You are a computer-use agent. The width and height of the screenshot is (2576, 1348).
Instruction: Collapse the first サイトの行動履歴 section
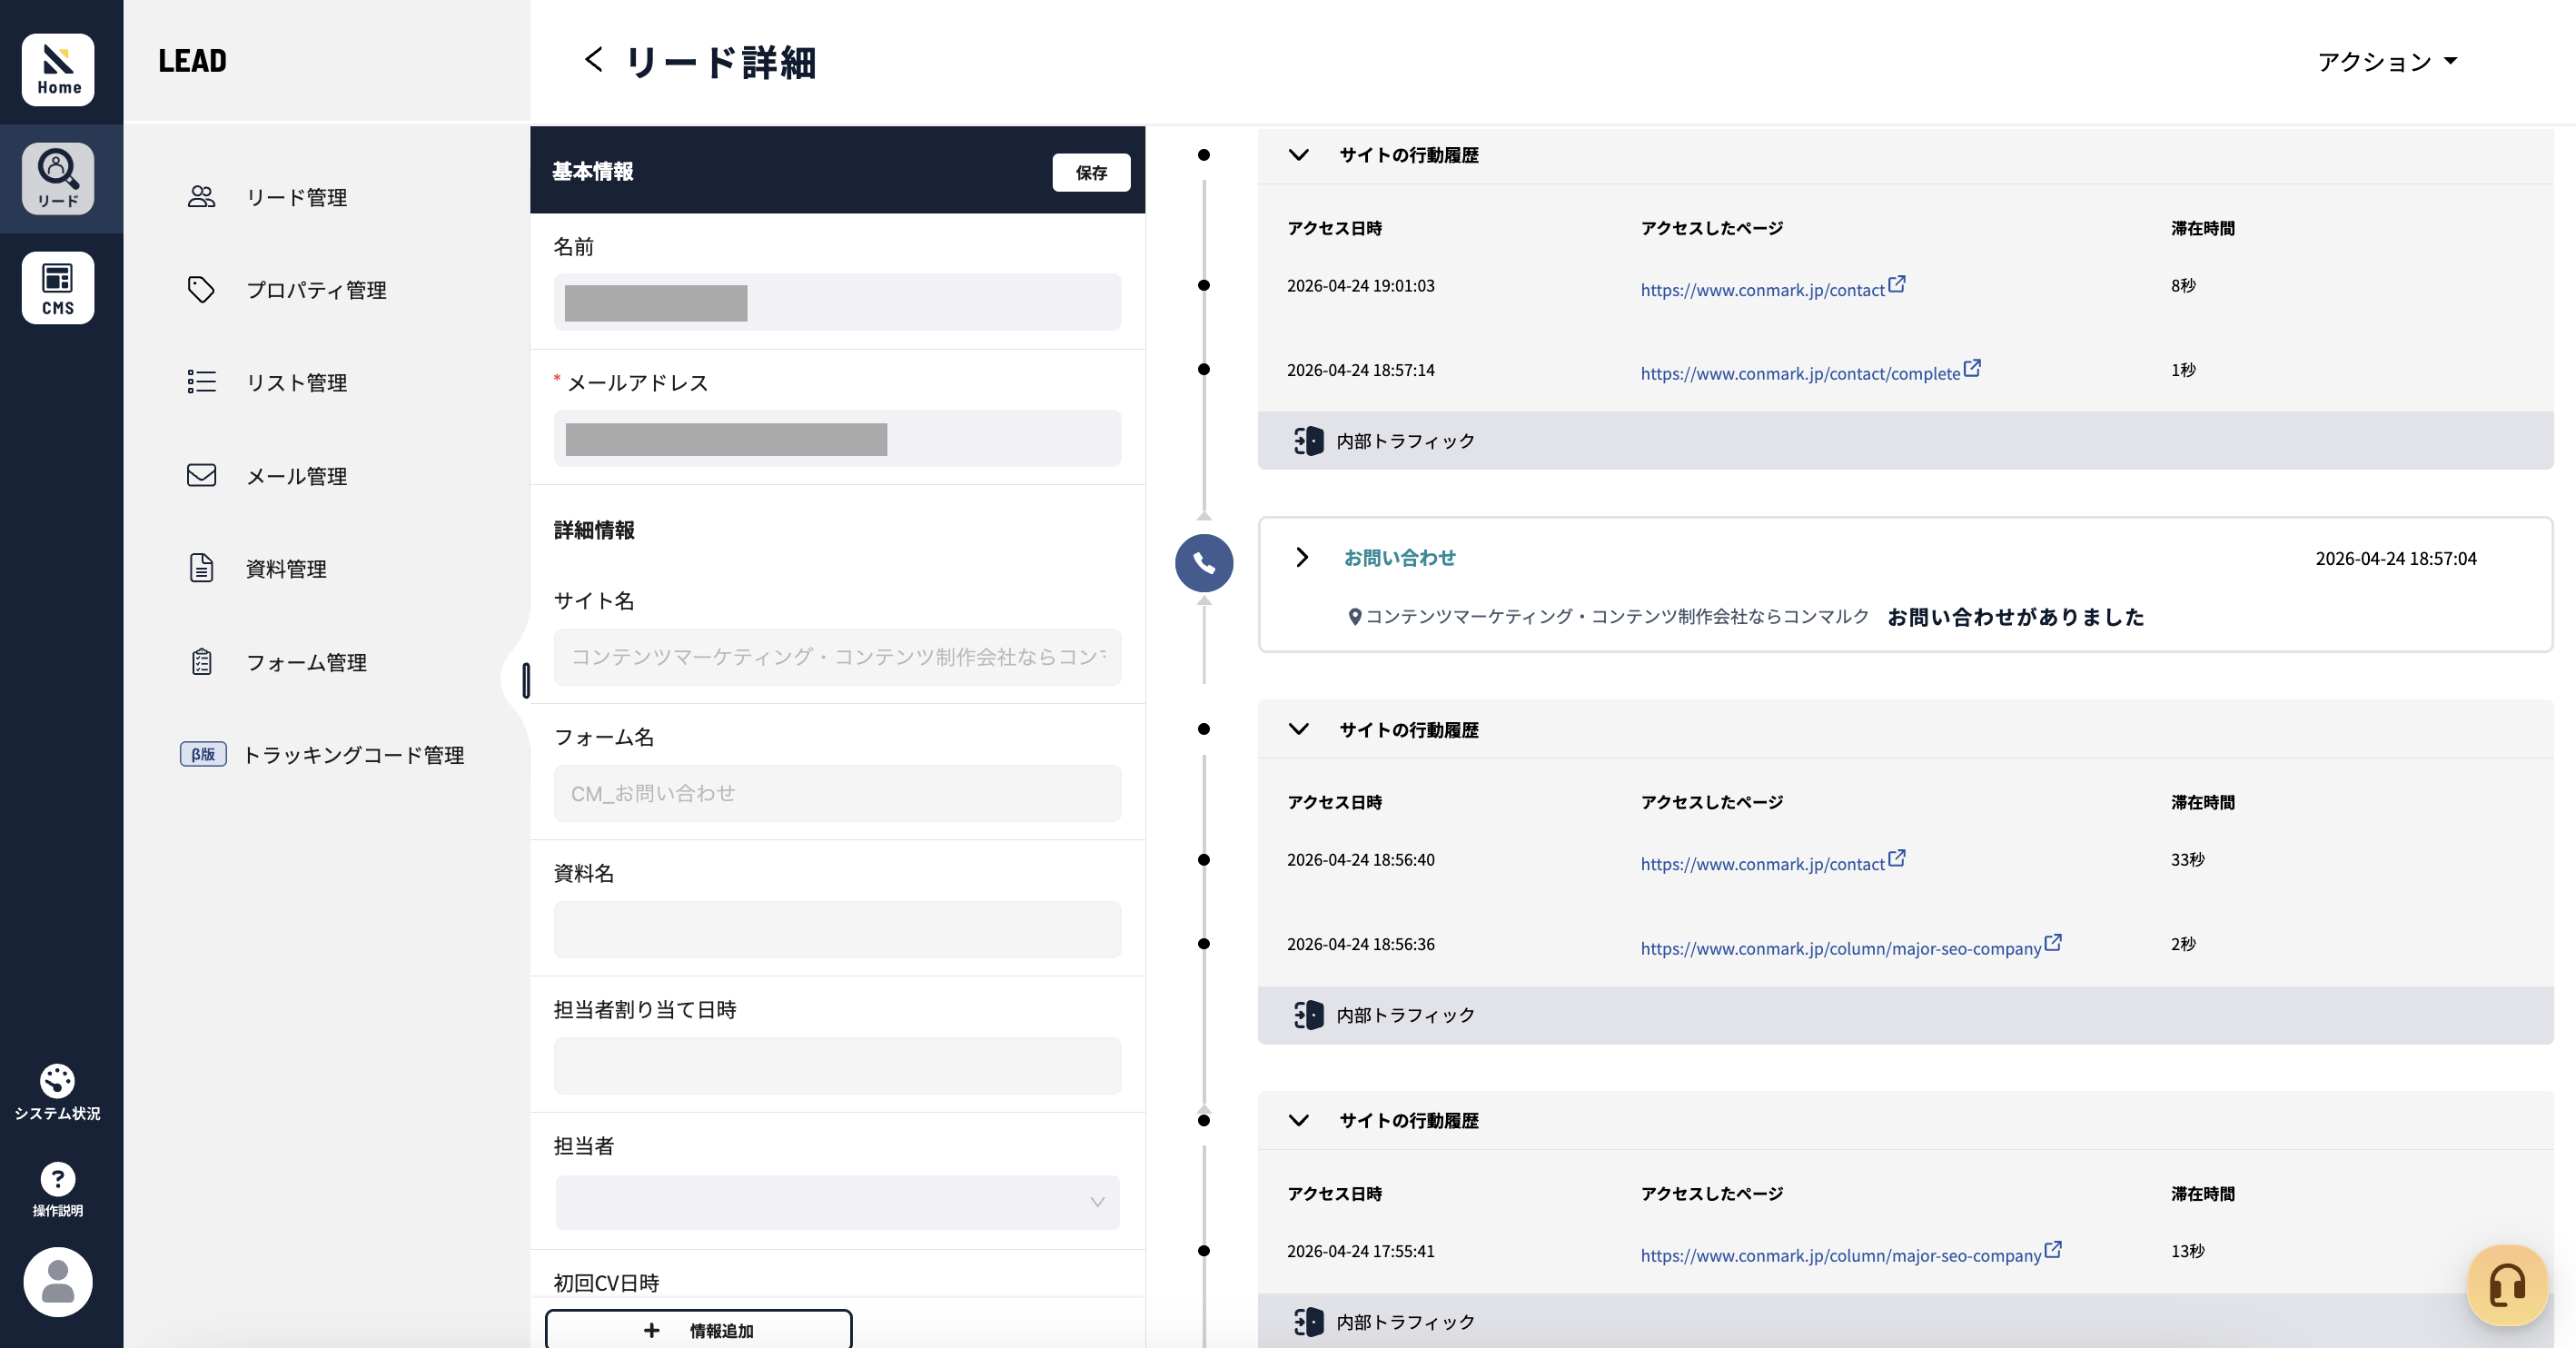[x=1298, y=155]
